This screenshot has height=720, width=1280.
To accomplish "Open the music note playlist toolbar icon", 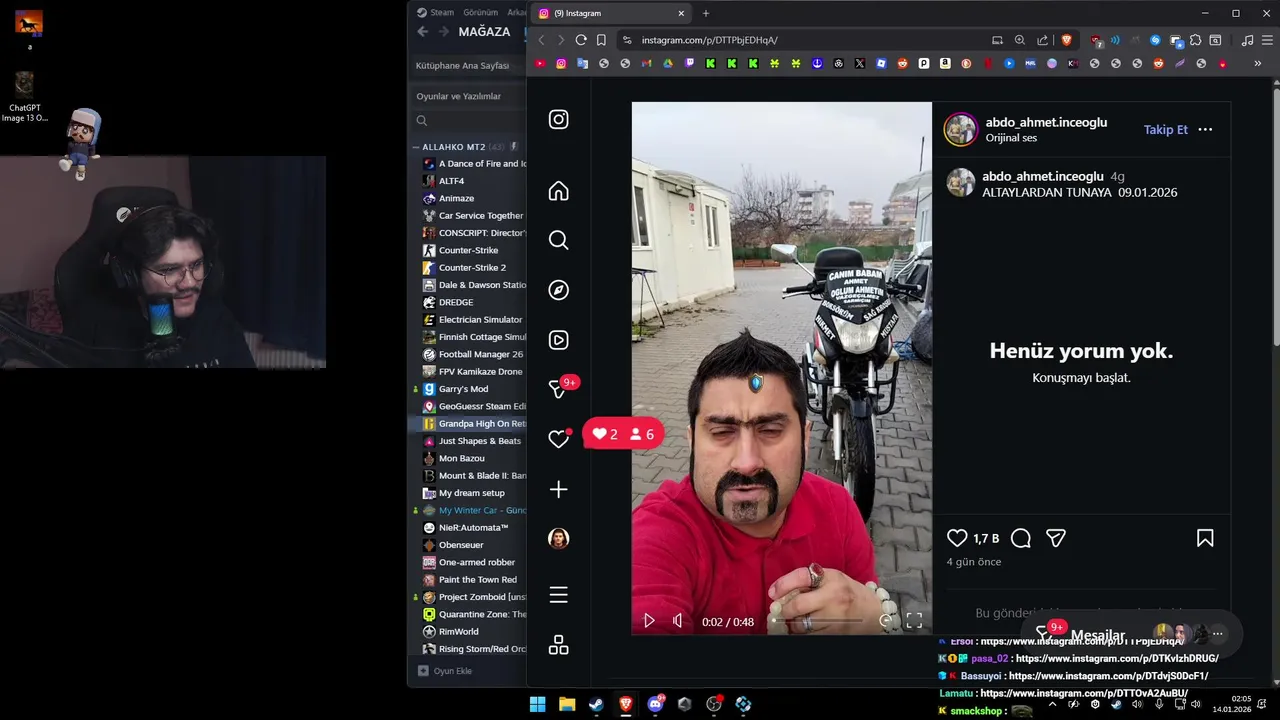I will click(x=1247, y=40).
